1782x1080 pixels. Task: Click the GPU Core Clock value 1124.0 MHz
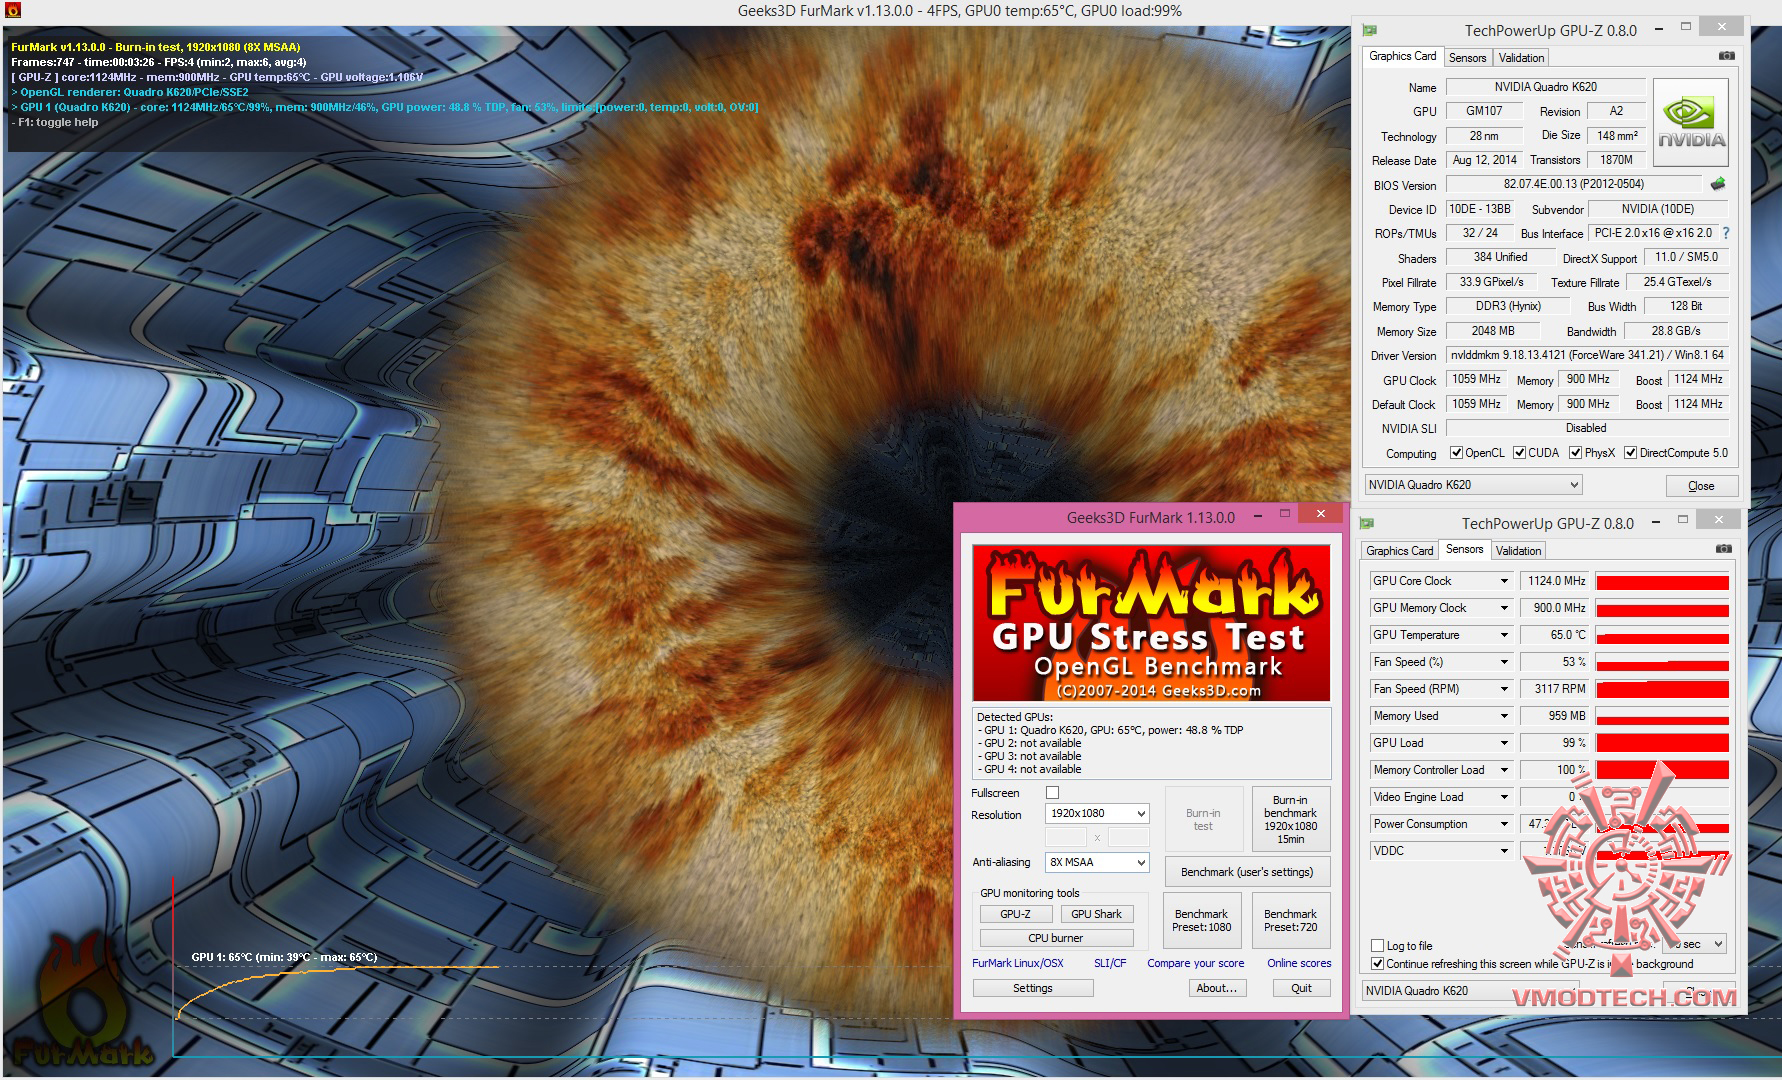click(1555, 581)
